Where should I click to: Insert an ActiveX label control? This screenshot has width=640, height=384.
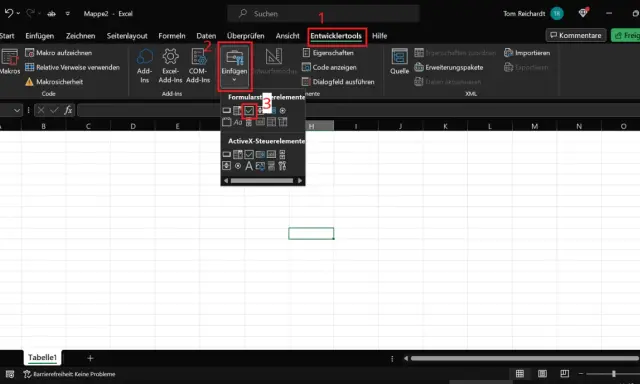pyautogui.click(x=249, y=166)
